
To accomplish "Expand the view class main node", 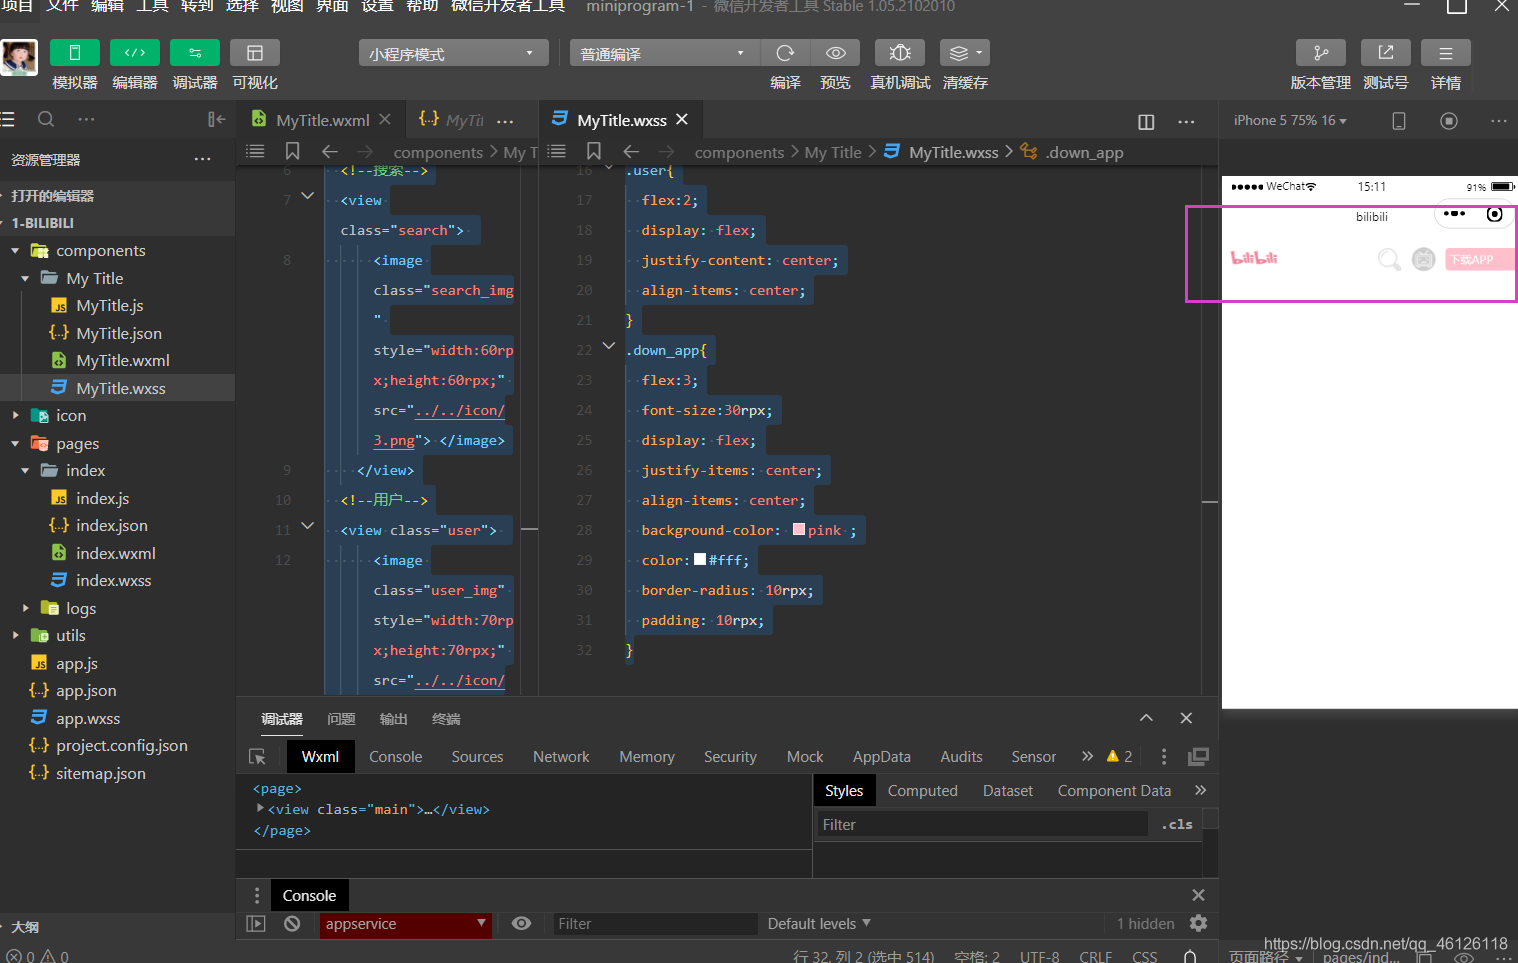I will [x=260, y=808].
